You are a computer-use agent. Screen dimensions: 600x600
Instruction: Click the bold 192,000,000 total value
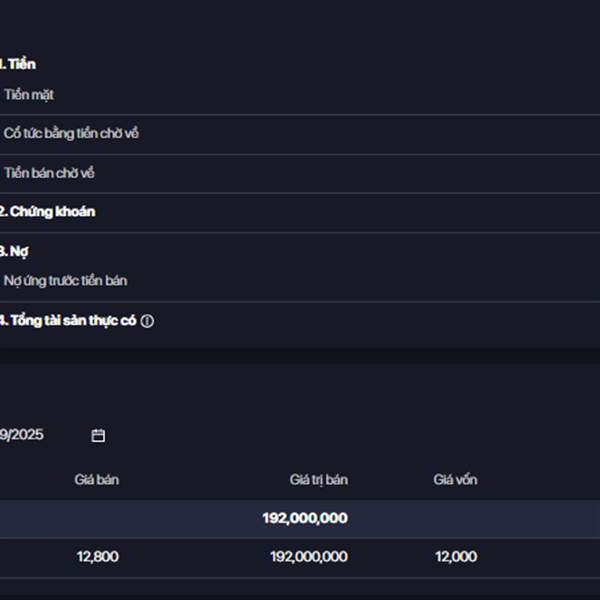coord(305,518)
